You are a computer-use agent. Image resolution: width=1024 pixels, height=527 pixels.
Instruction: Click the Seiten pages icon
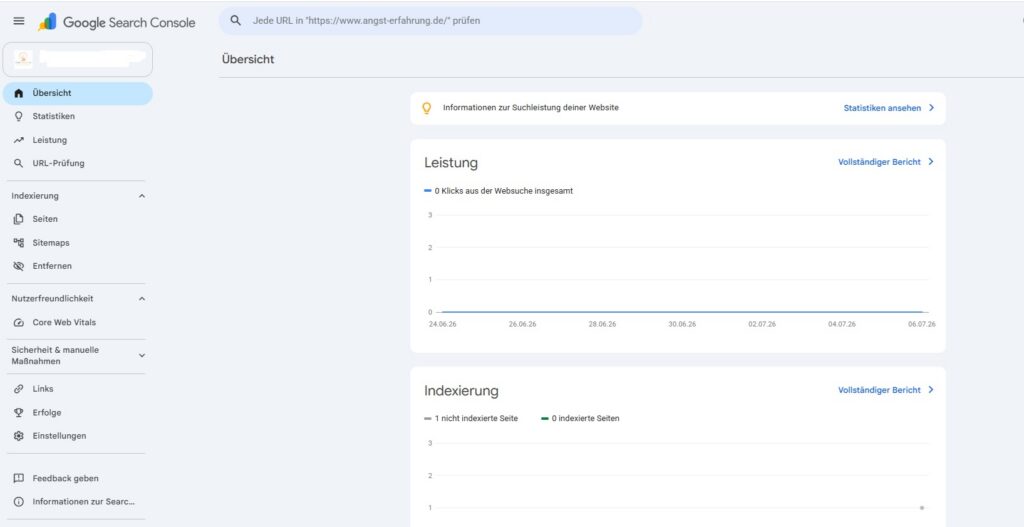pos(18,219)
